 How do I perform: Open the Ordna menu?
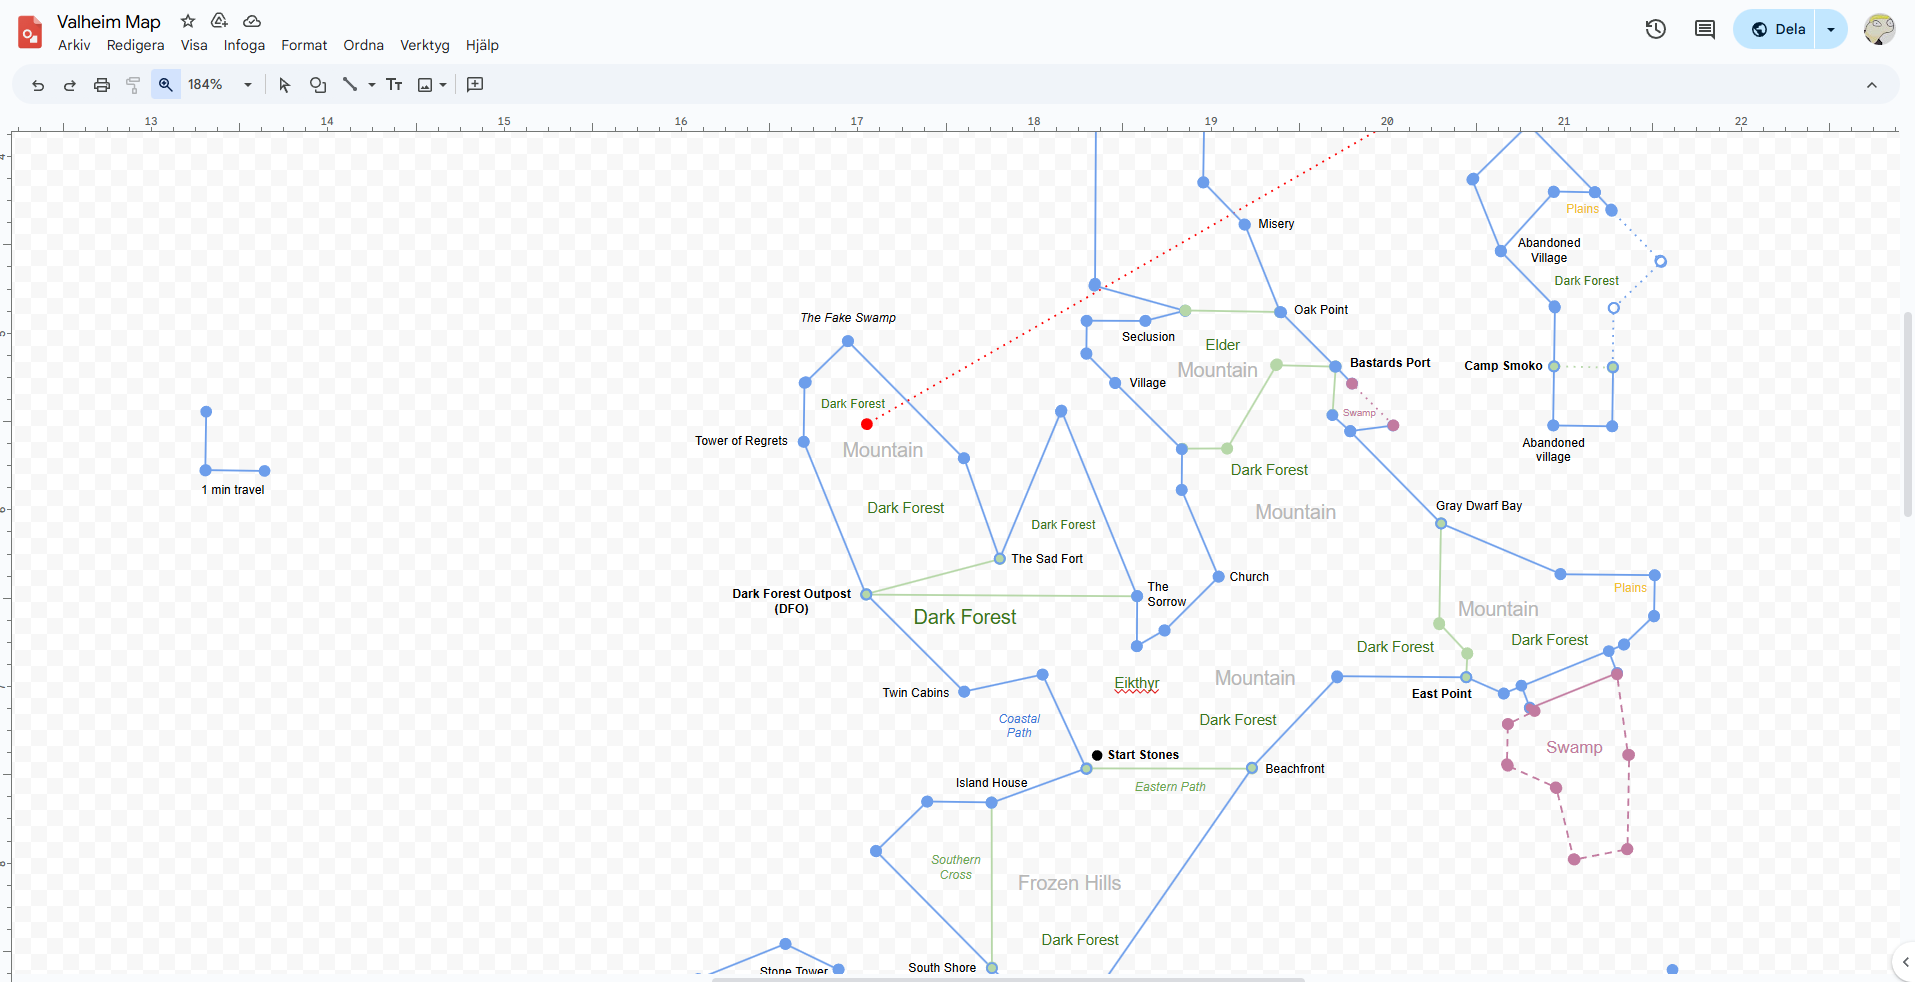coord(363,45)
